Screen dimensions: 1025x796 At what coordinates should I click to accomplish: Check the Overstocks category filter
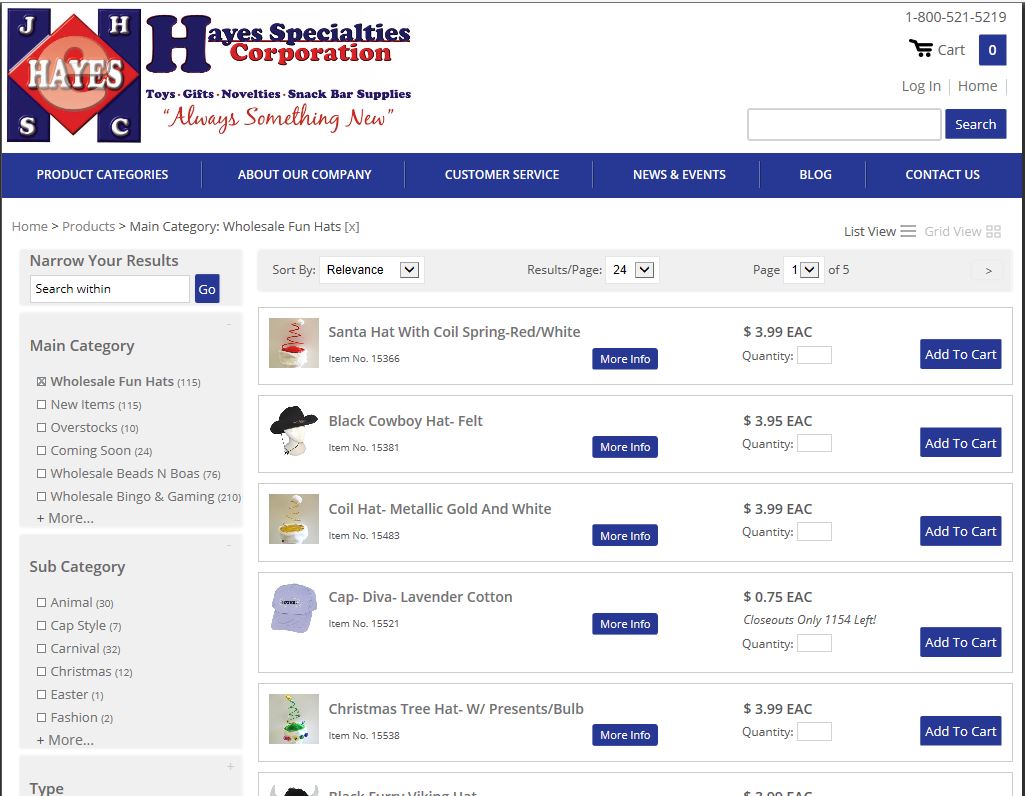coord(42,428)
